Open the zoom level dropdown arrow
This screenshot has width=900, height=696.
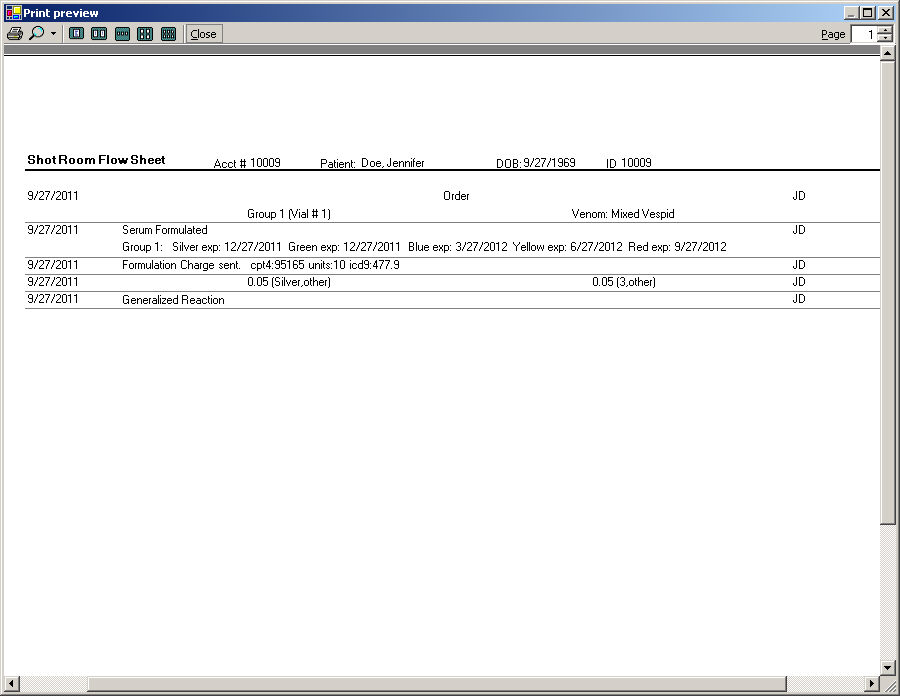(53, 33)
